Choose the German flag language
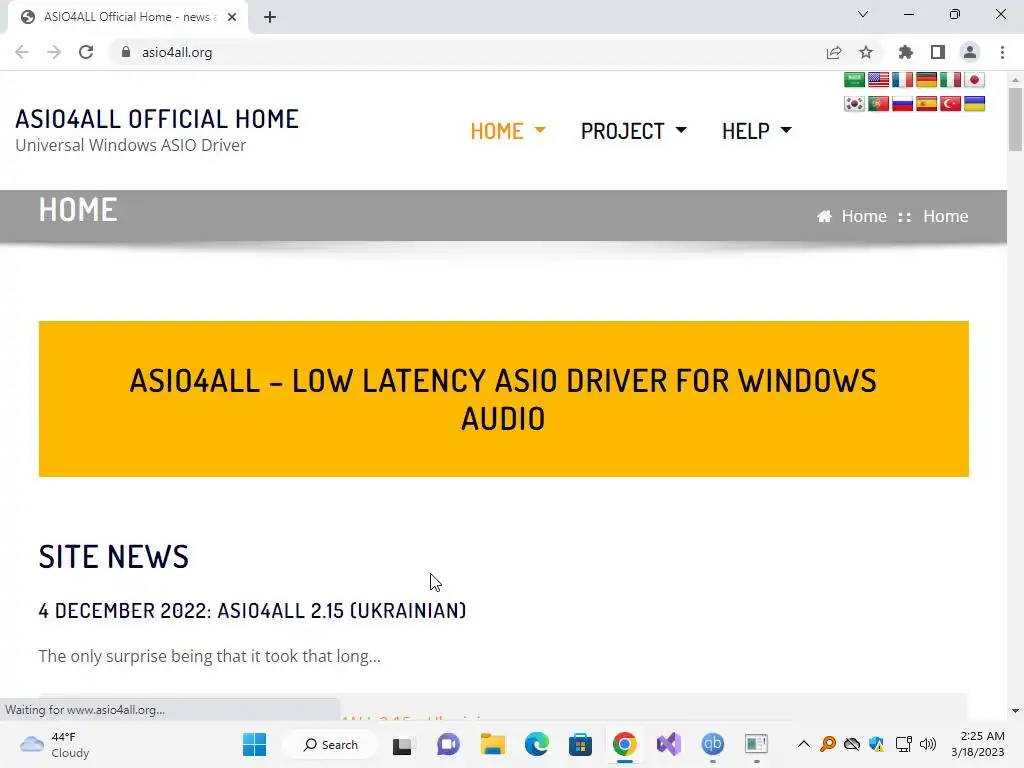Screen dimensions: 1024x768 point(926,80)
